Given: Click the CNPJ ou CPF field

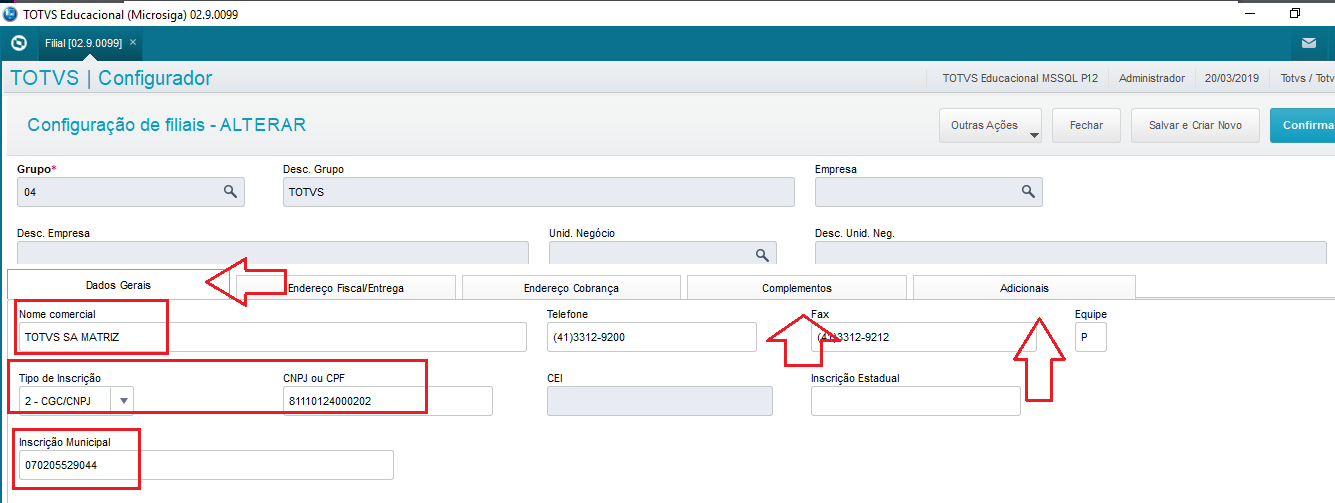Looking at the screenshot, I should (x=388, y=401).
